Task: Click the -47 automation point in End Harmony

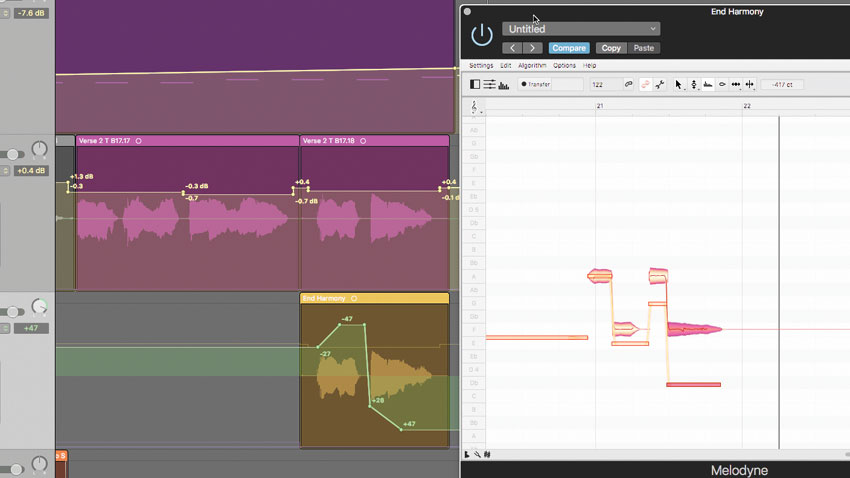Action: pyautogui.click(x=340, y=324)
